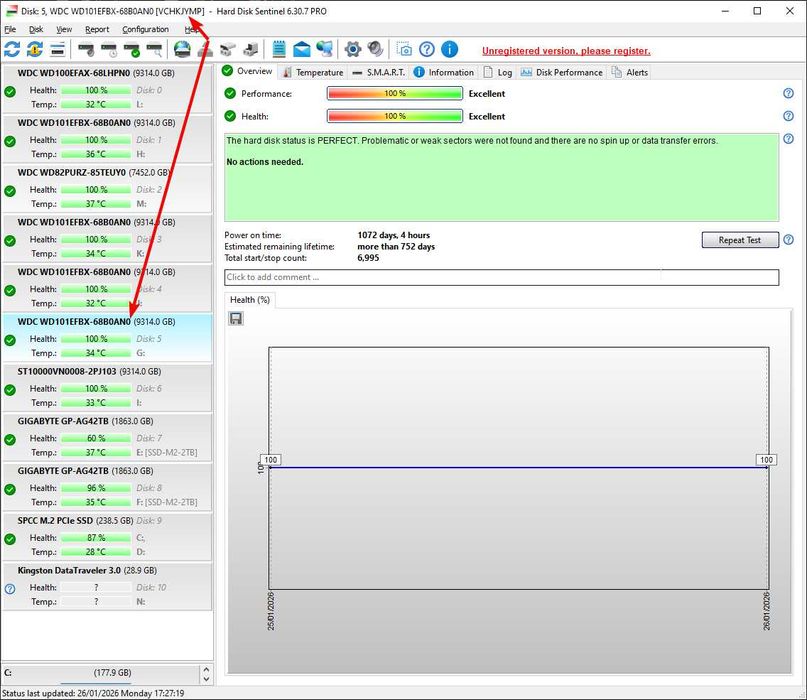
Task: Click the envelope send e-mail icon
Action: click(302, 50)
